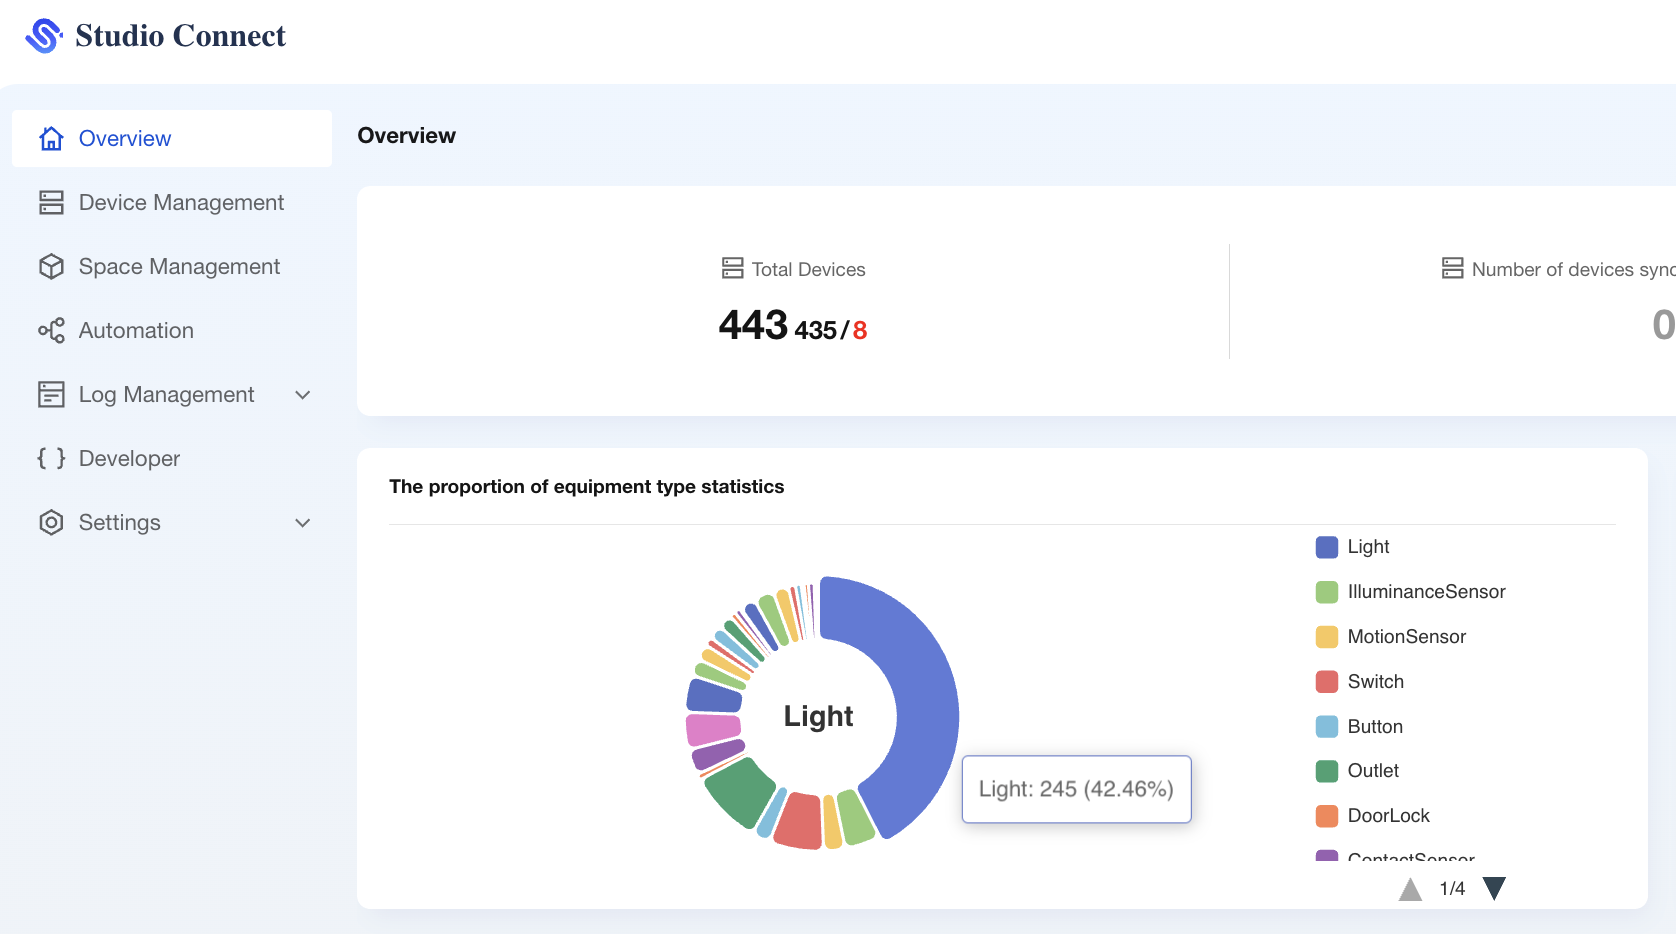Viewport: 1676px width, 934px height.
Task: Click the Overview home icon
Action: (51, 139)
